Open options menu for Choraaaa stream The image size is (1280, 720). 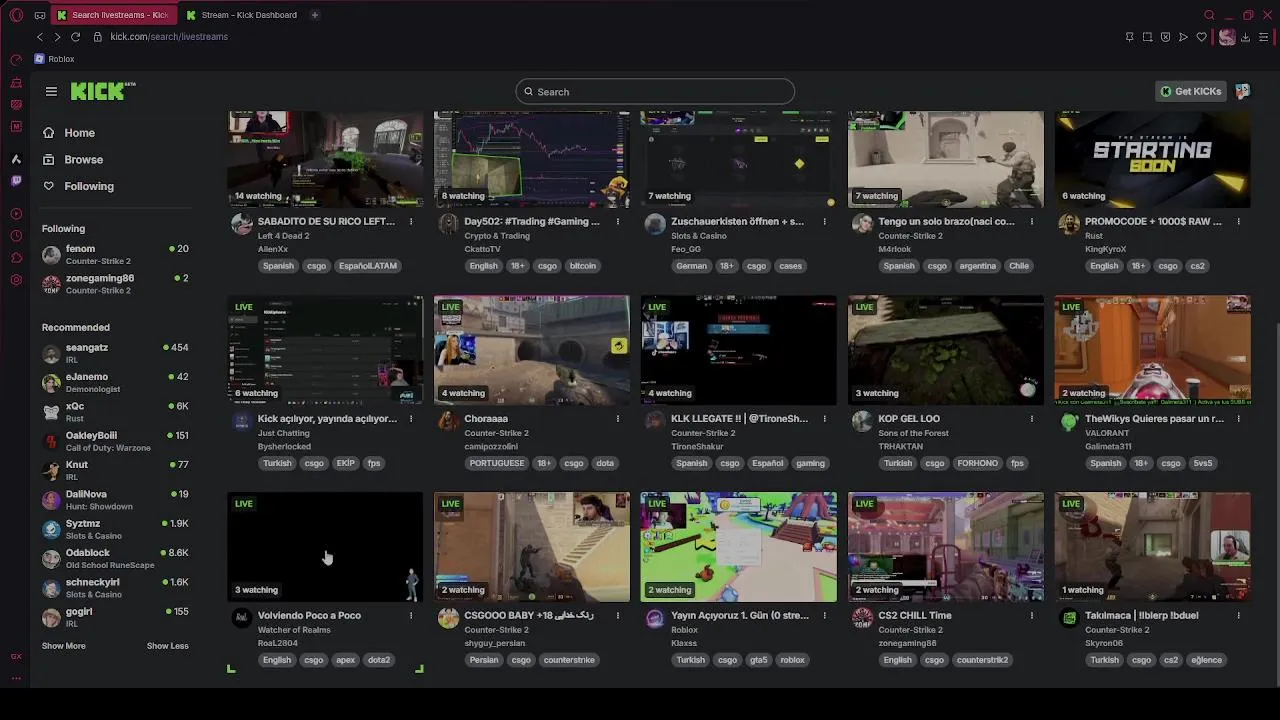click(x=618, y=419)
